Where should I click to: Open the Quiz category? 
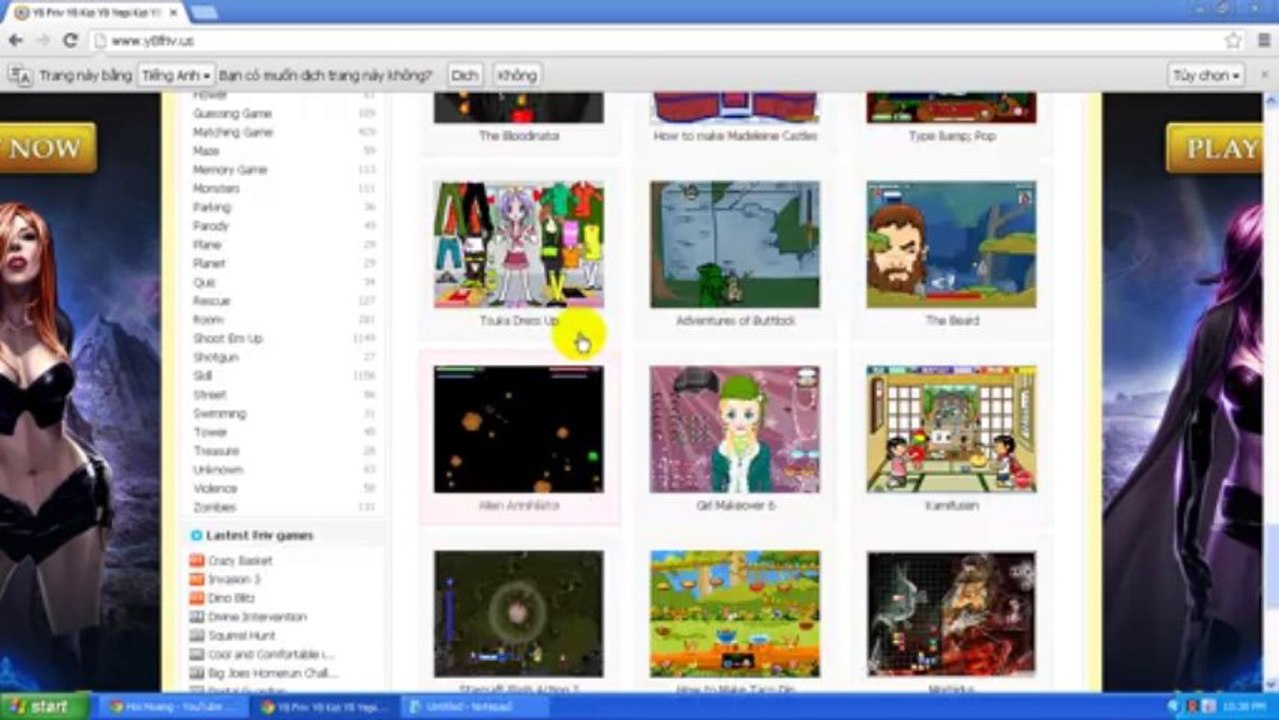204,282
